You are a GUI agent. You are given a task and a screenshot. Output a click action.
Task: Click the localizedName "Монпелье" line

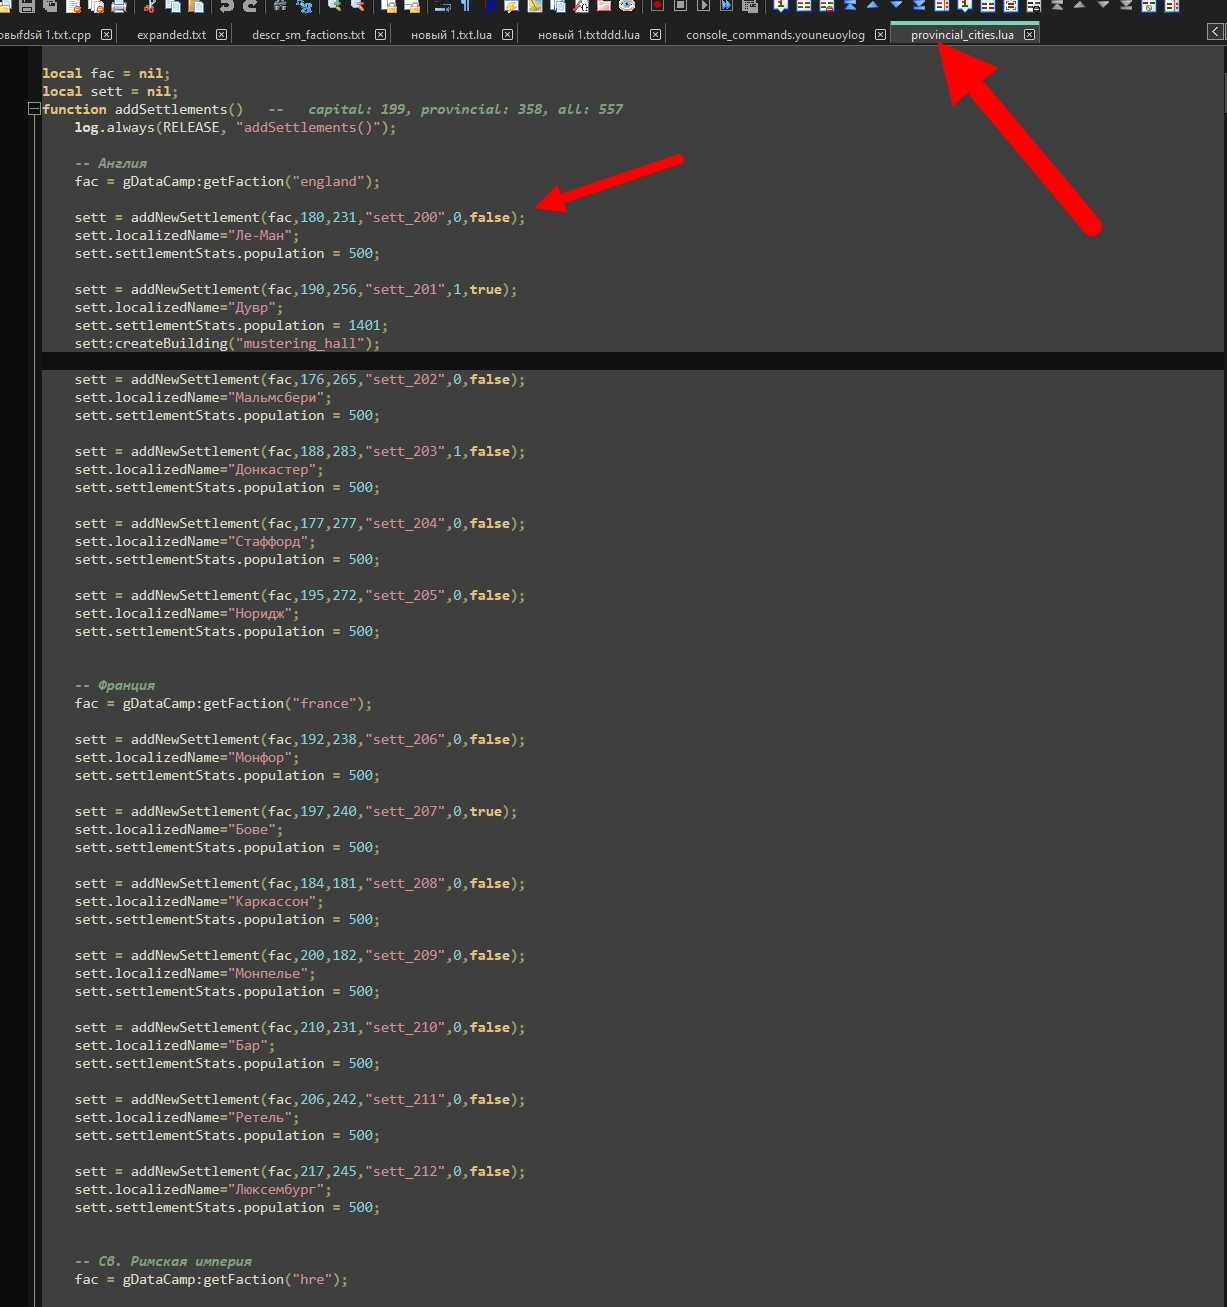tap(195, 974)
